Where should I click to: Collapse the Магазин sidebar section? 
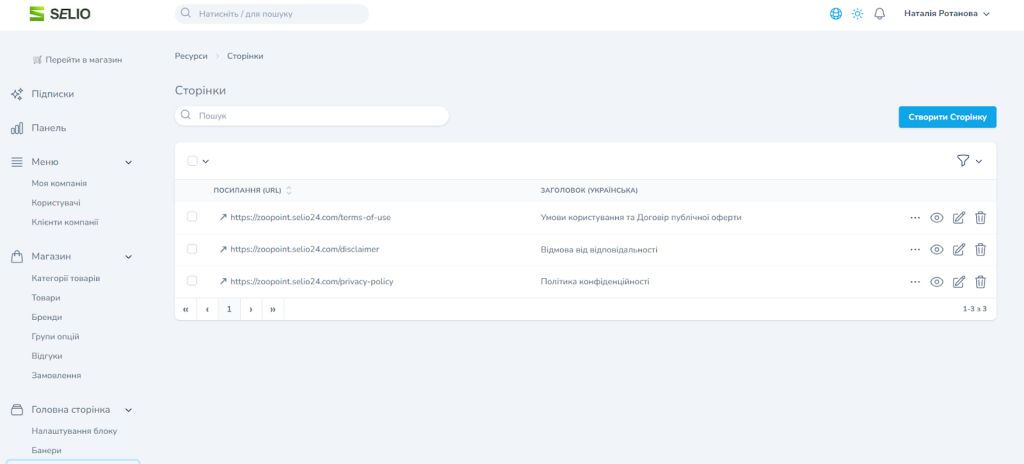128,257
